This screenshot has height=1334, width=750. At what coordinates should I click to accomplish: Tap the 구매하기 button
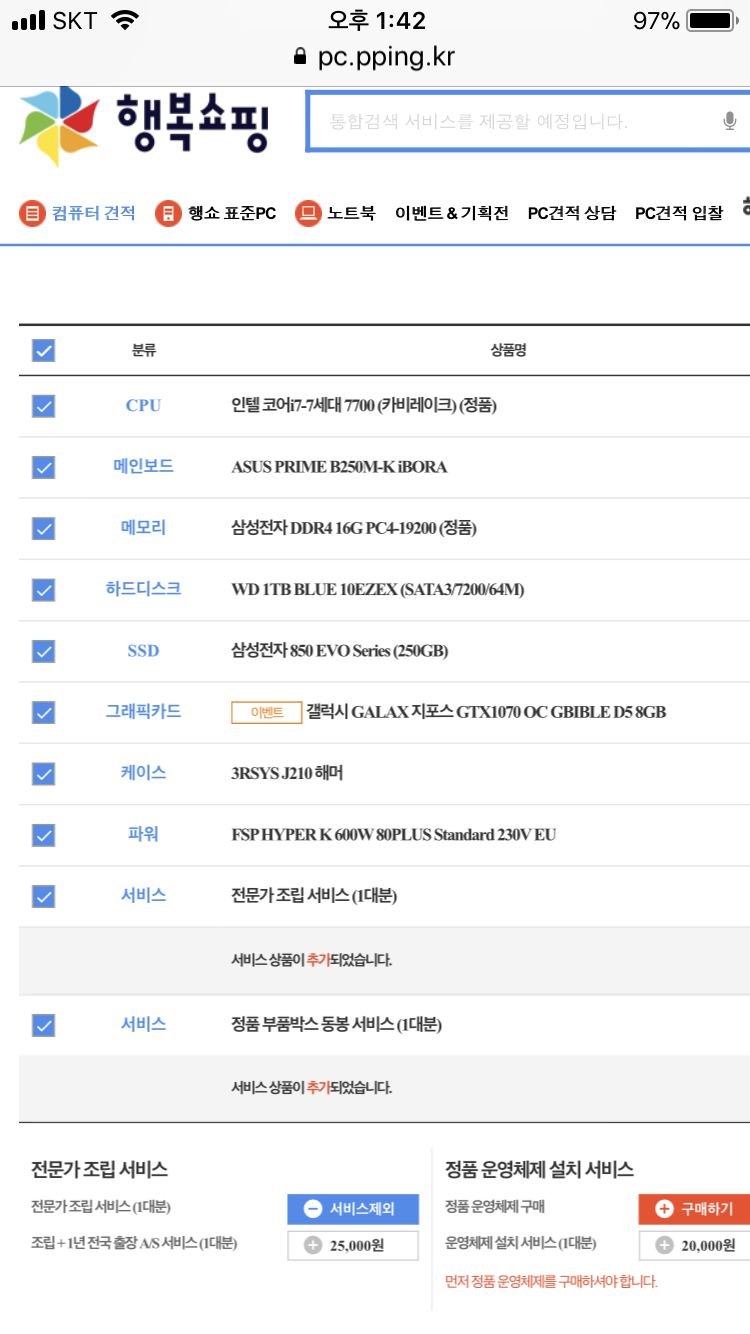point(694,1209)
